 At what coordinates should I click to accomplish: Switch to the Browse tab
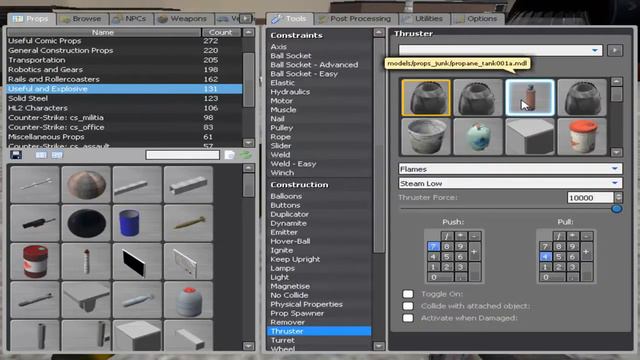pyautogui.click(x=82, y=19)
